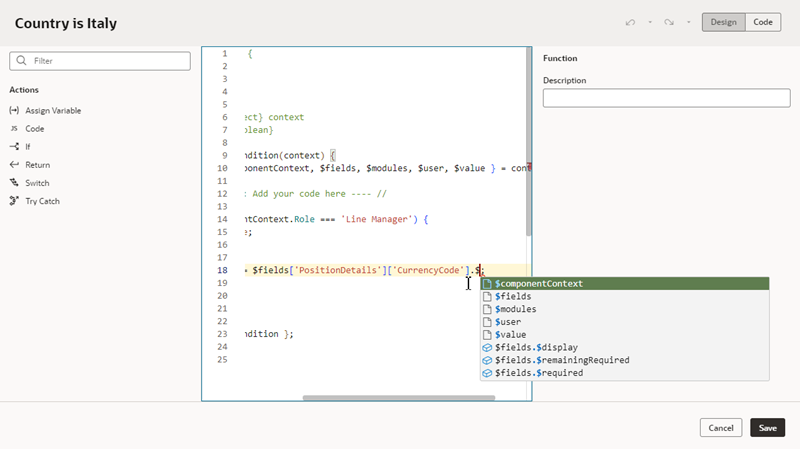
Task: Switch to Design view
Action: tap(723, 22)
